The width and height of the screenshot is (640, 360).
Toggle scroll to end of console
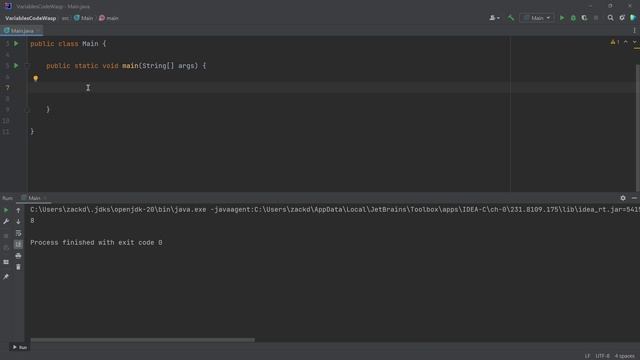[x=18, y=244]
